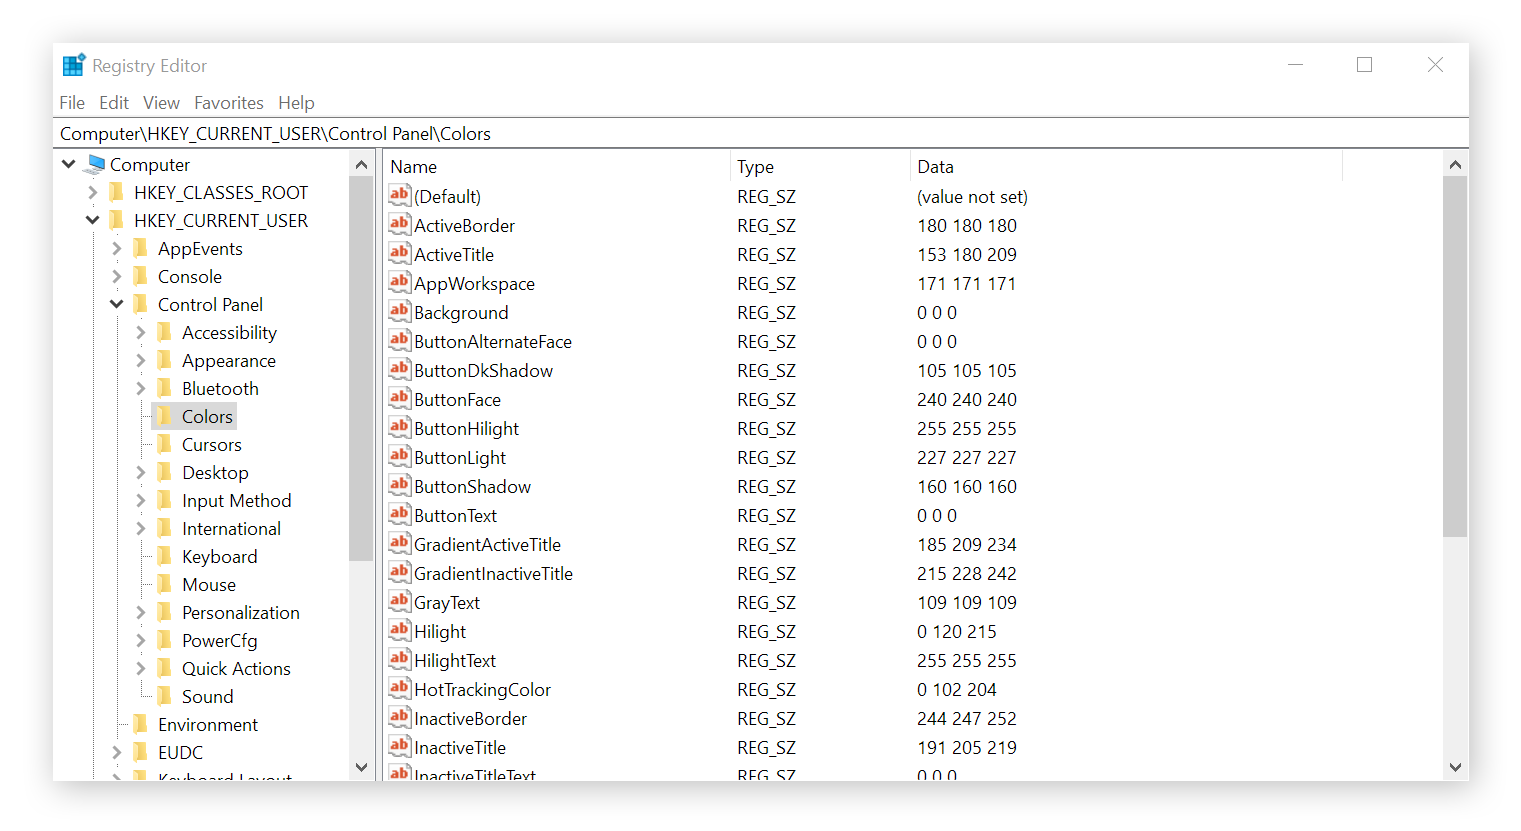Collapse the Control Panel tree node
Viewport: 1521px width, 831px height.
(117, 304)
